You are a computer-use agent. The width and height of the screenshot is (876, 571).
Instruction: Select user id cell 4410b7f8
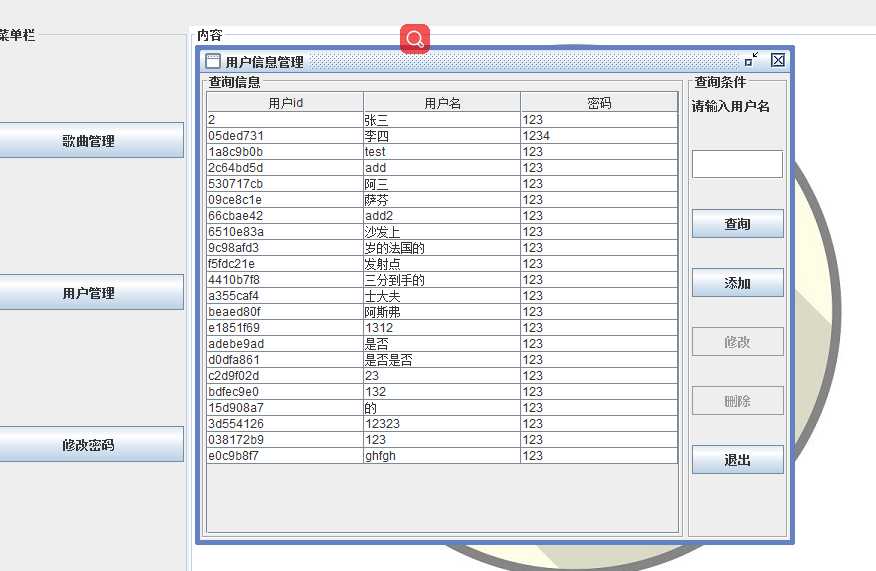click(x=285, y=280)
